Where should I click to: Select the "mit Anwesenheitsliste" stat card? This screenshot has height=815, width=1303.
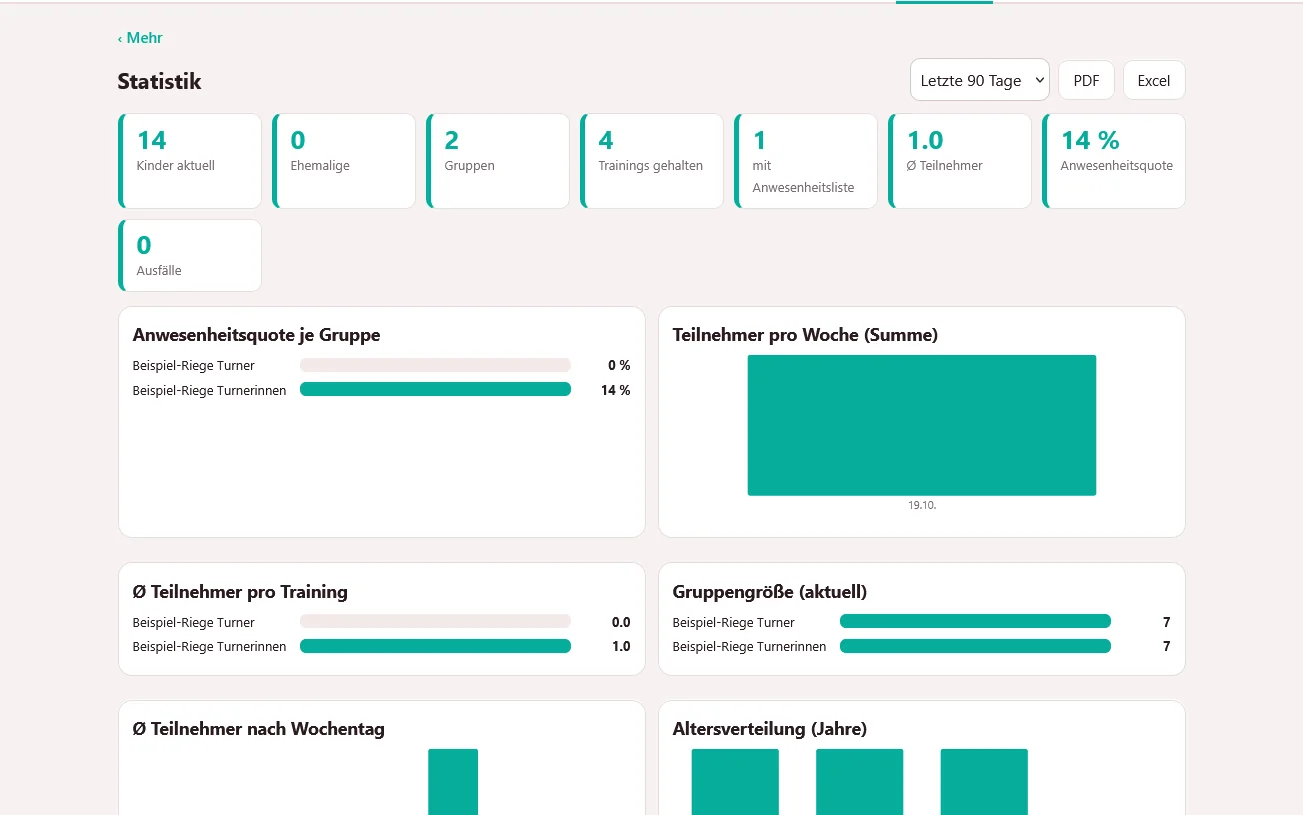[806, 161]
